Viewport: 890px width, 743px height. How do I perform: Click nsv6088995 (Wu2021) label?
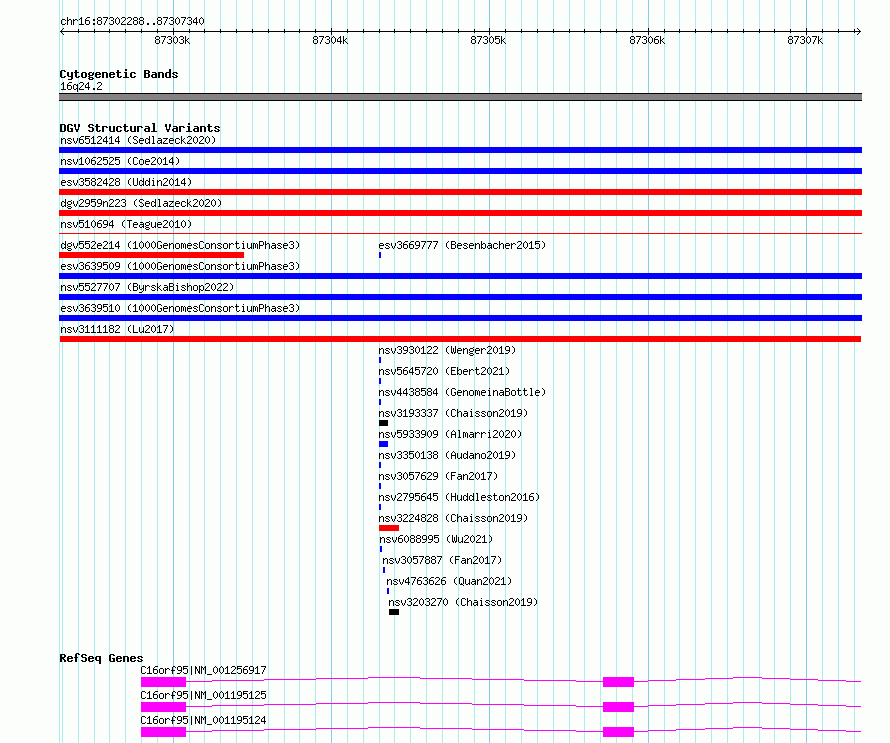point(436,539)
